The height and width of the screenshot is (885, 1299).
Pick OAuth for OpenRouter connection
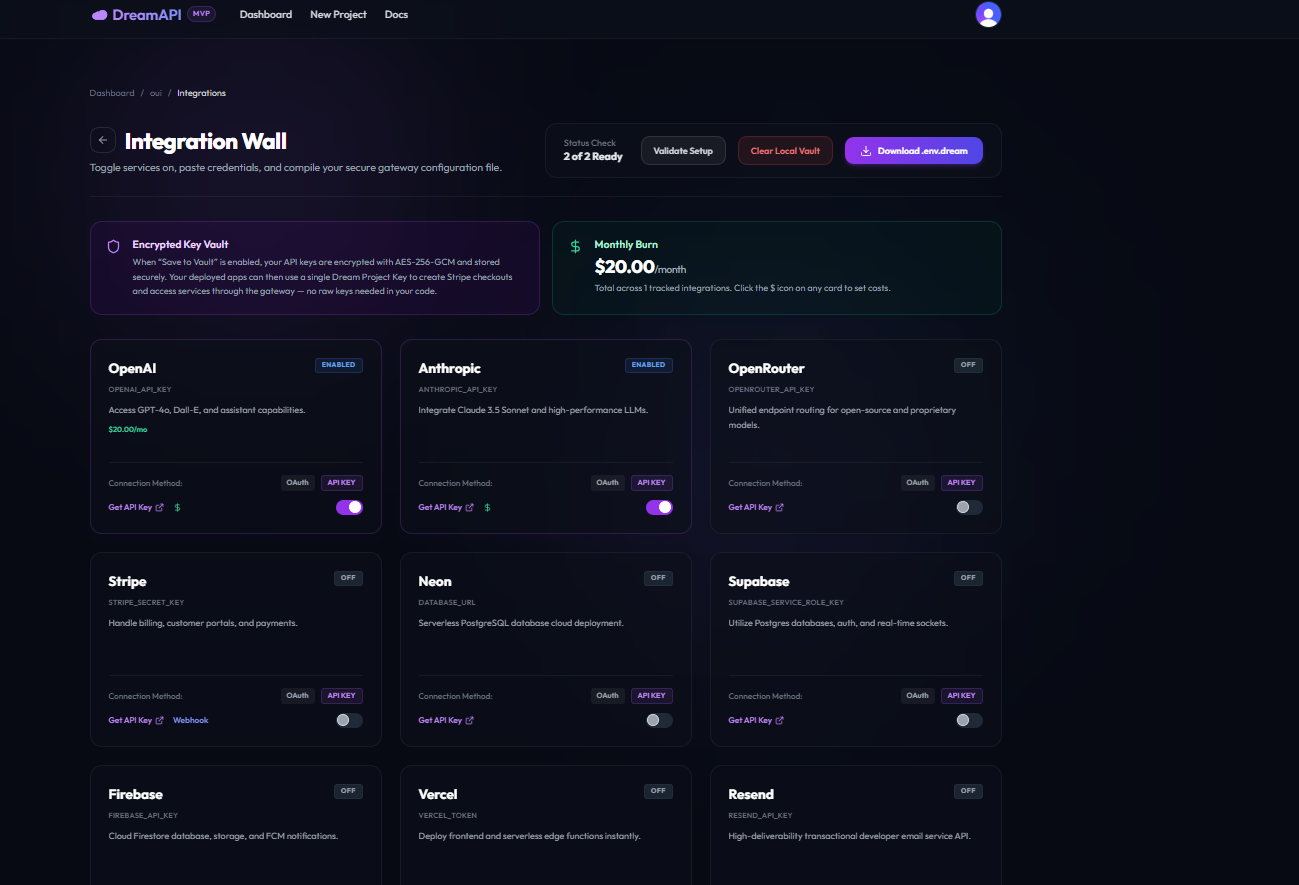tap(918, 483)
